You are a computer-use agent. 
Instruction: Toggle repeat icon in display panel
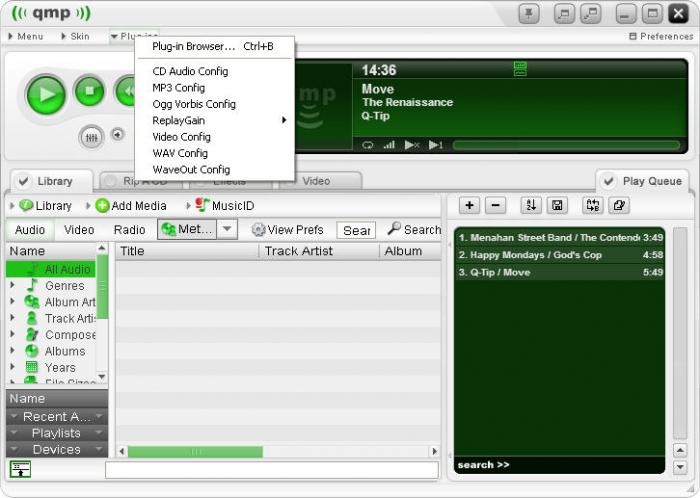pyautogui.click(x=367, y=145)
